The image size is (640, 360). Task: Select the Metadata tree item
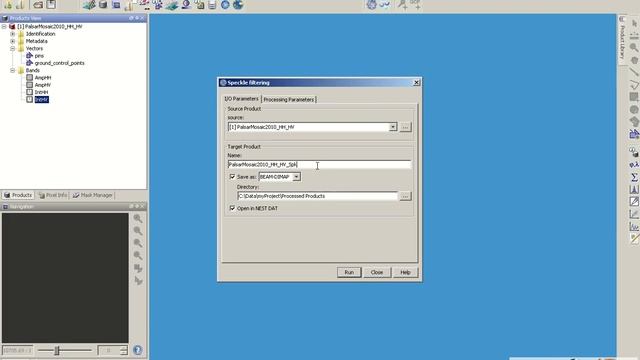pyautogui.click(x=37, y=41)
